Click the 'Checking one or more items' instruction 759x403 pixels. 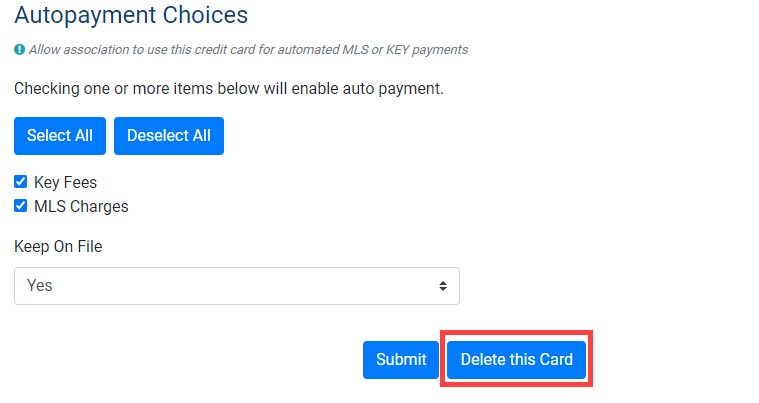(228, 89)
